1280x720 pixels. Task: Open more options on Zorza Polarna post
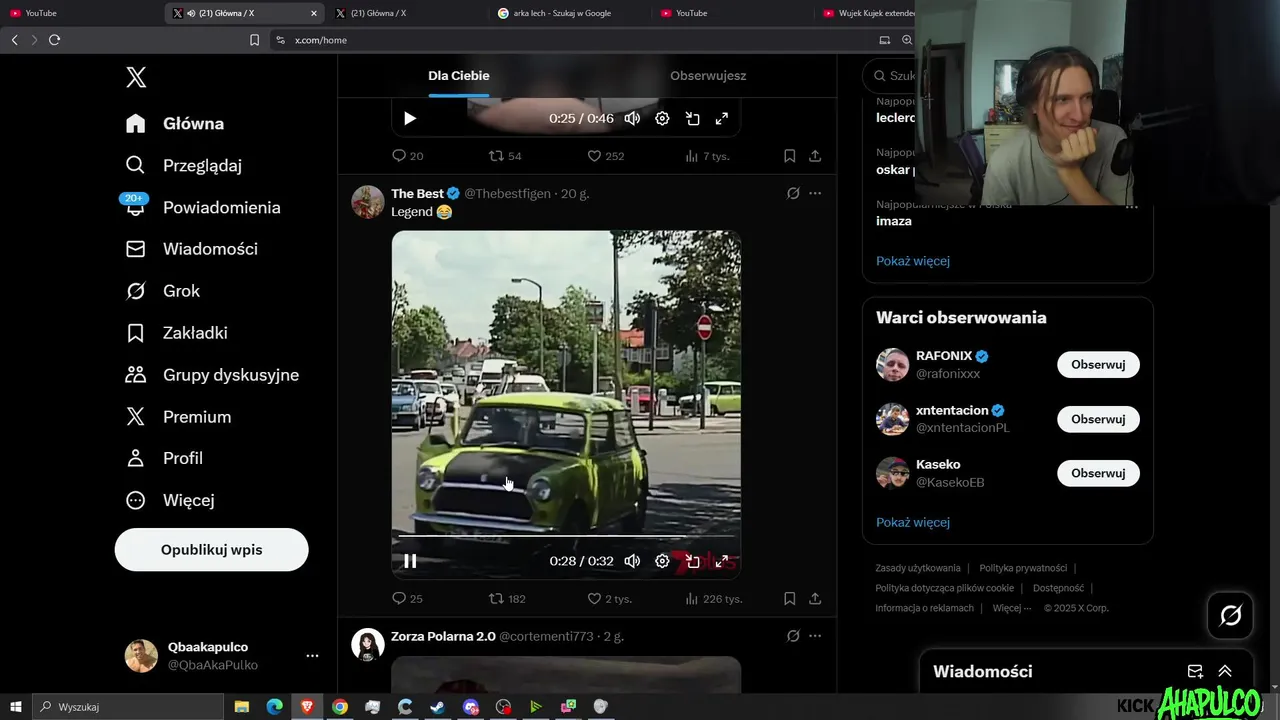[815, 636]
